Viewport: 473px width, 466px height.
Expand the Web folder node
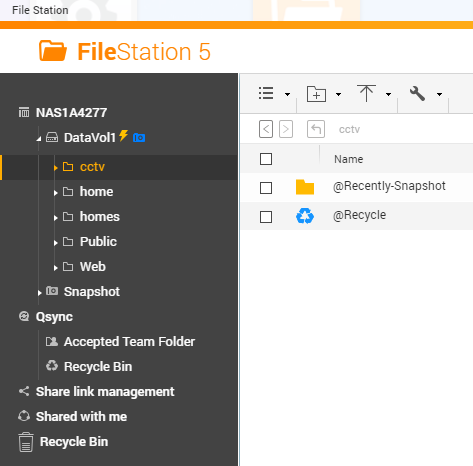pyautogui.click(x=56, y=268)
